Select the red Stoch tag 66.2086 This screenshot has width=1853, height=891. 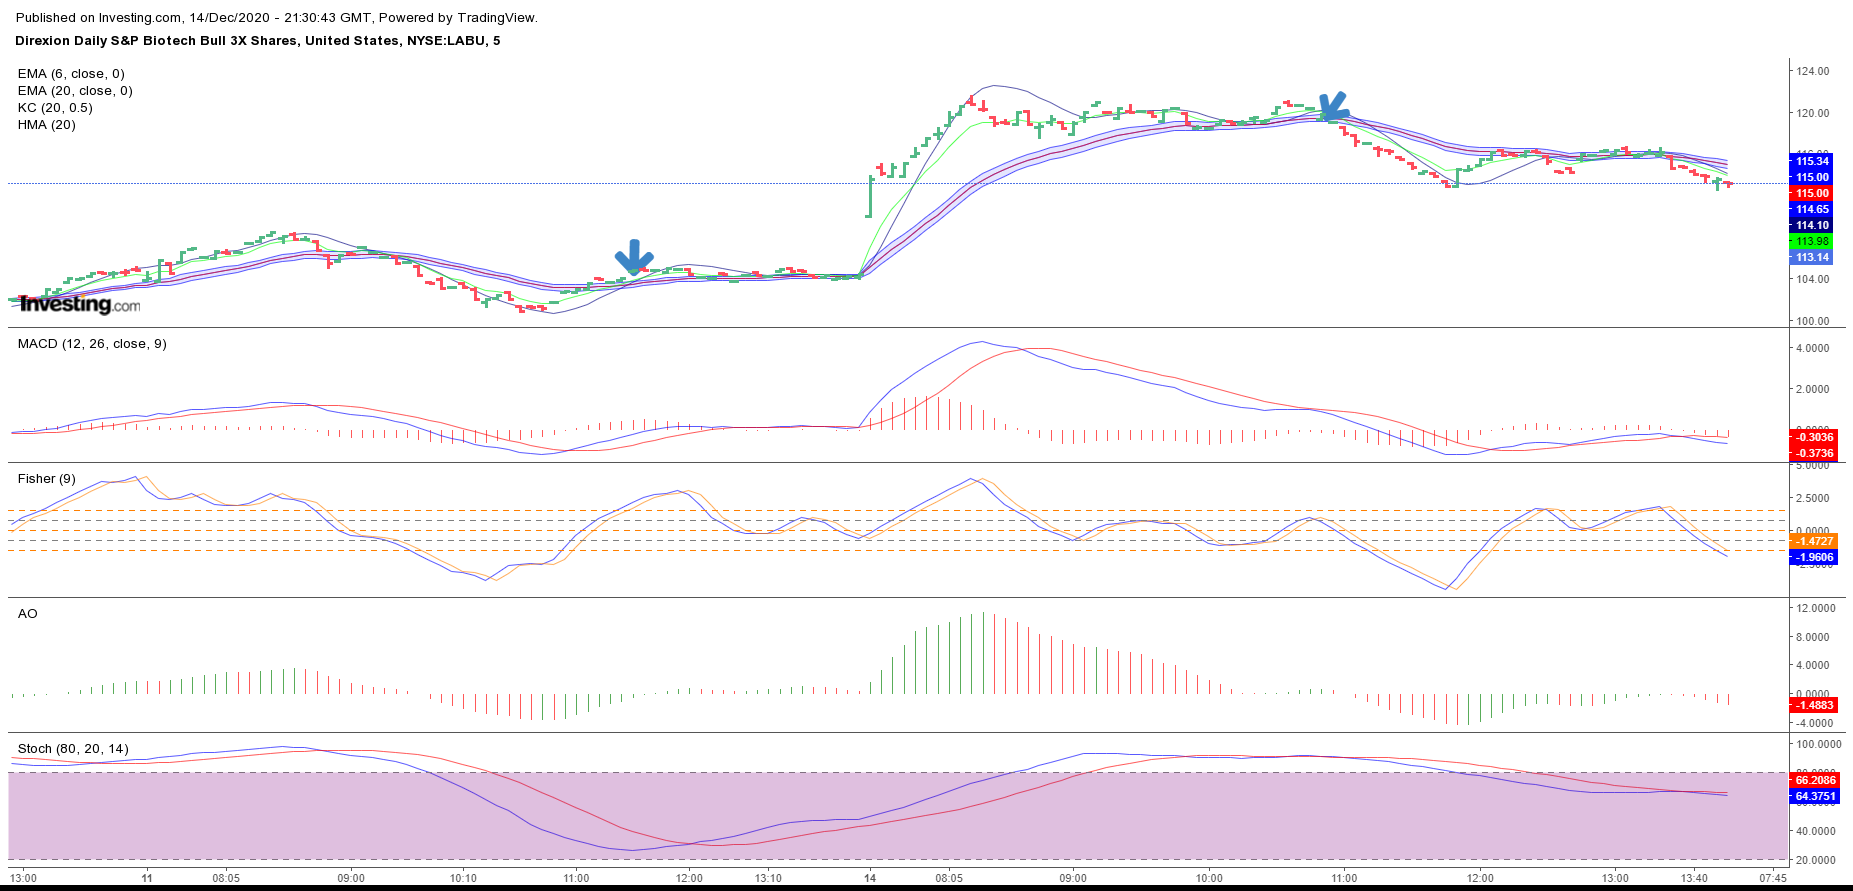1814,780
